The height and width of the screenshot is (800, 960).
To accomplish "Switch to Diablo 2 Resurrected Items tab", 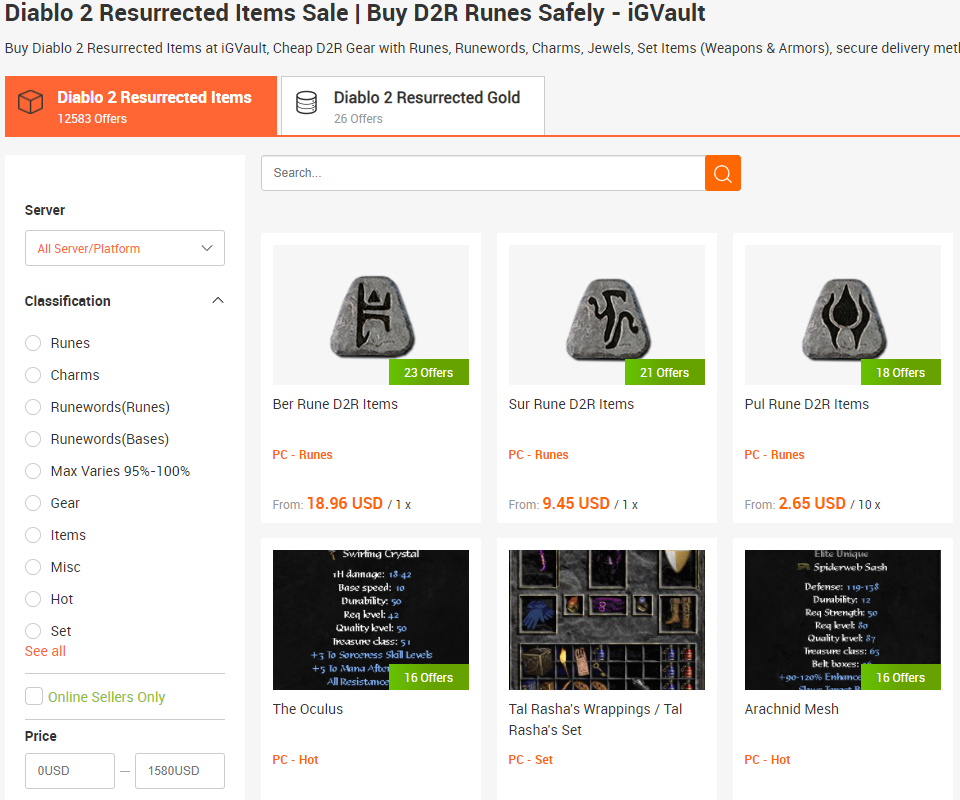I will pyautogui.click(x=141, y=106).
